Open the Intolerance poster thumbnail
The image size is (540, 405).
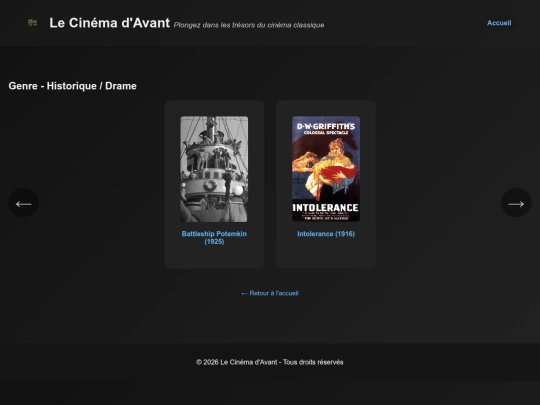point(326,169)
